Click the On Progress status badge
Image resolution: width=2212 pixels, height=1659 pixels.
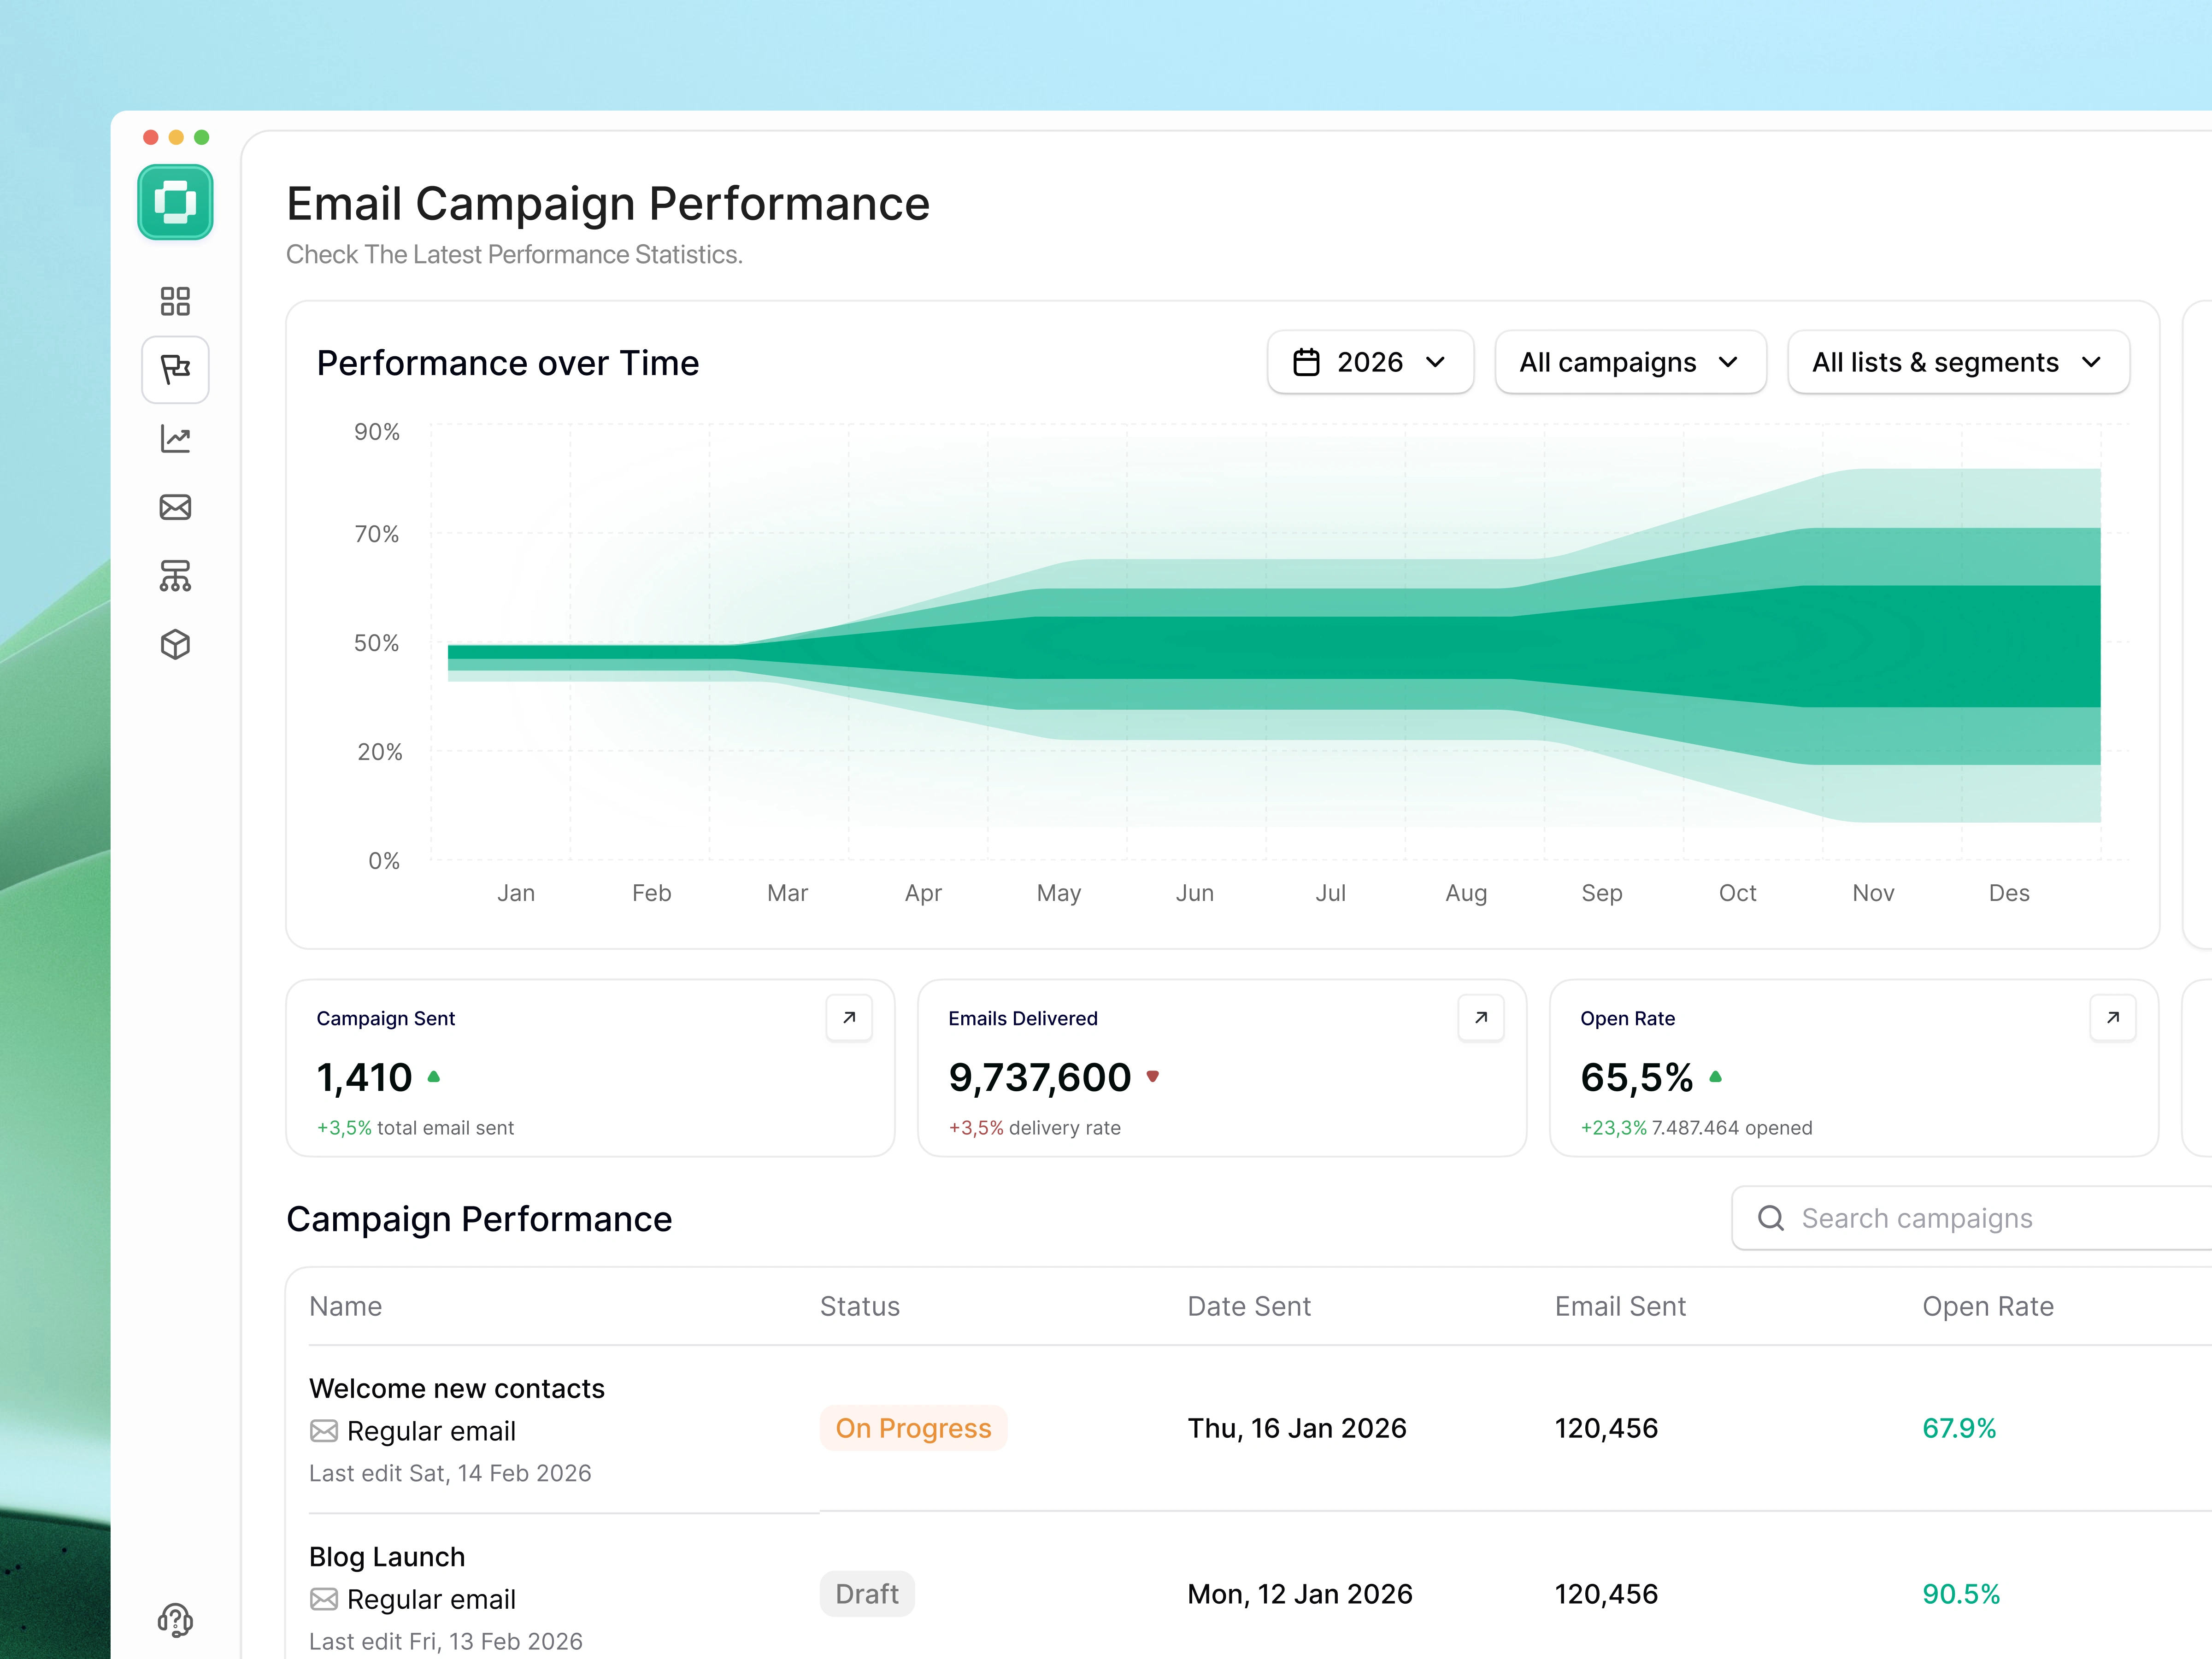coord(913,1428)
